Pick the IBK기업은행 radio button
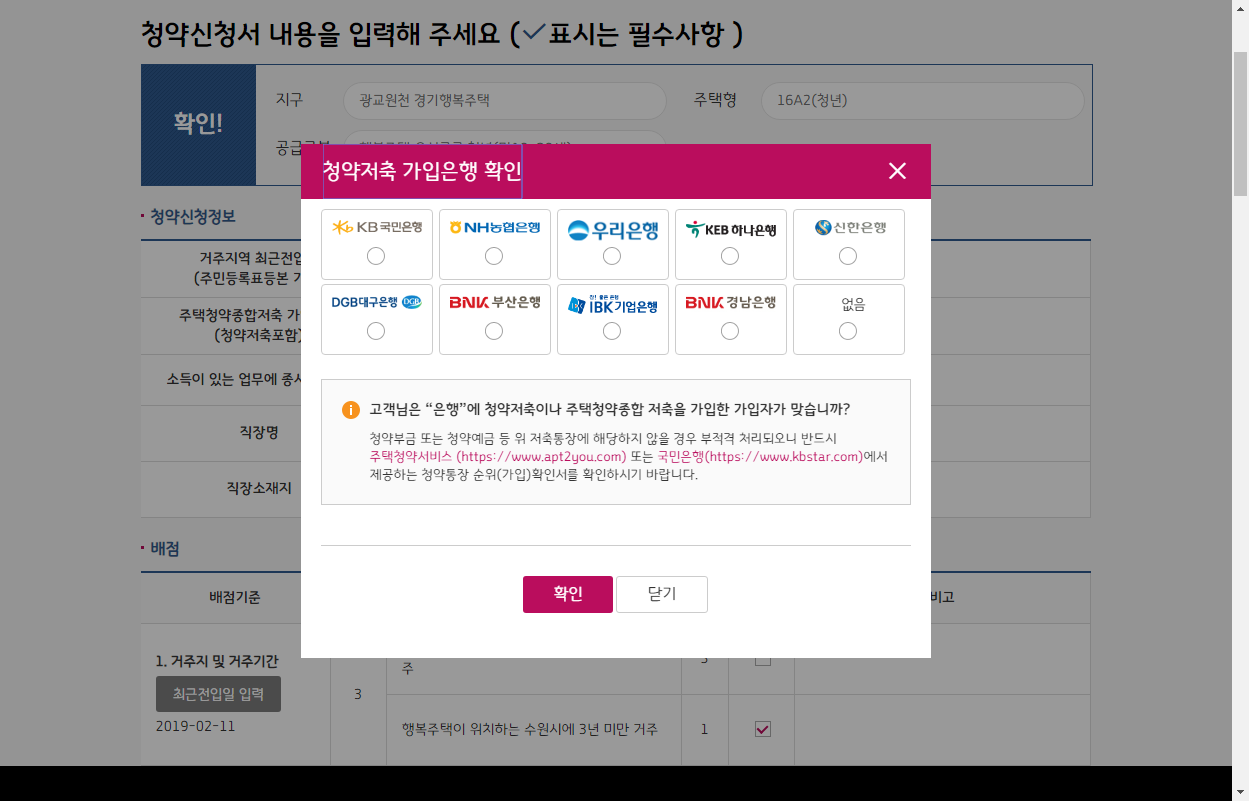The image size is (1249, 801). coord(612,331)
